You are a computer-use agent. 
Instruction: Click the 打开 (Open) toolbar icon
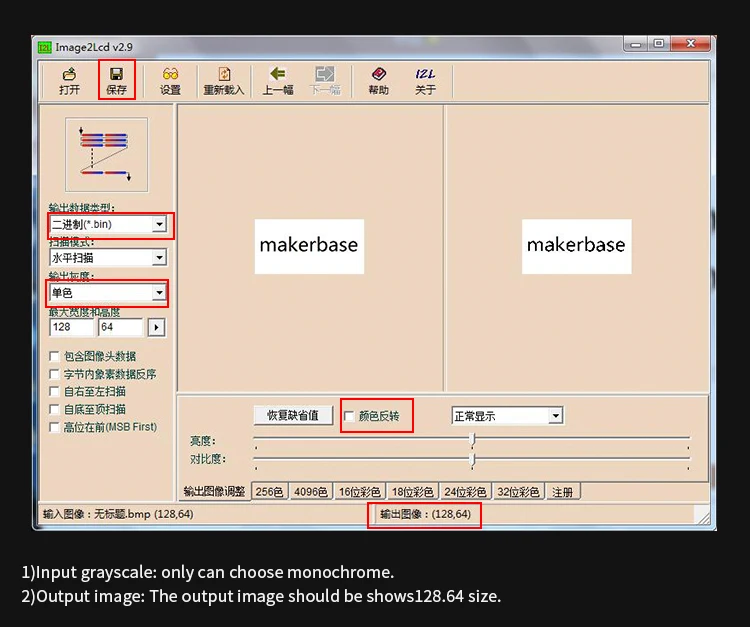(x=69, y=81)
